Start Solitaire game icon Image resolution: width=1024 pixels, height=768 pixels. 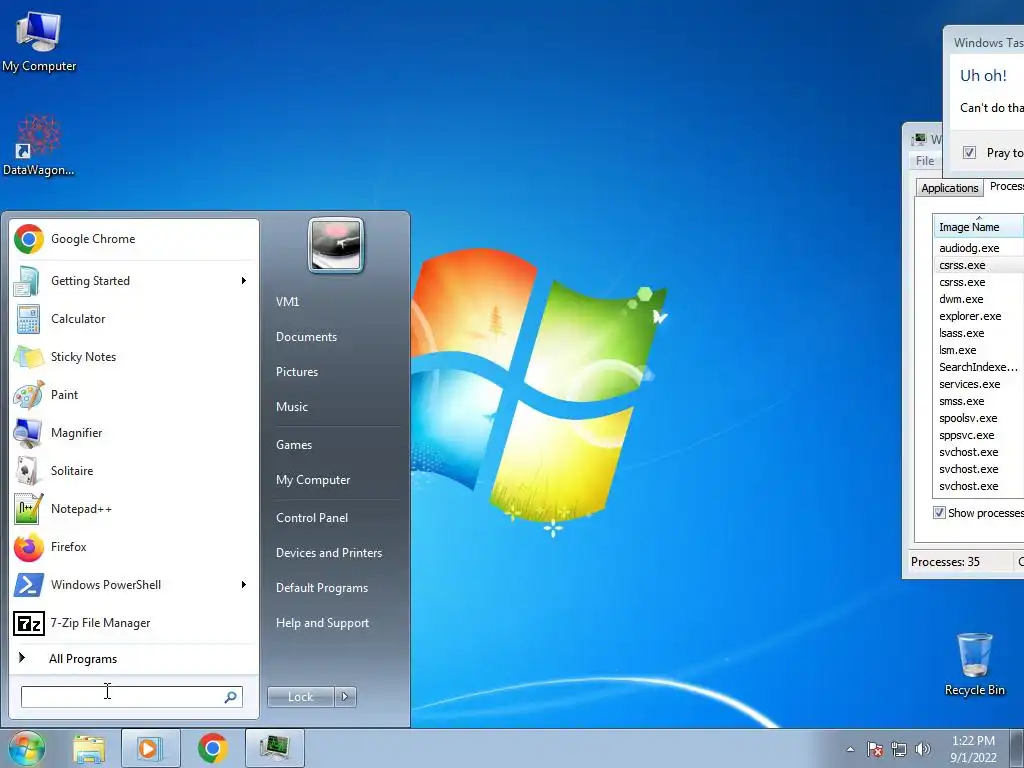tap(28, 471)
